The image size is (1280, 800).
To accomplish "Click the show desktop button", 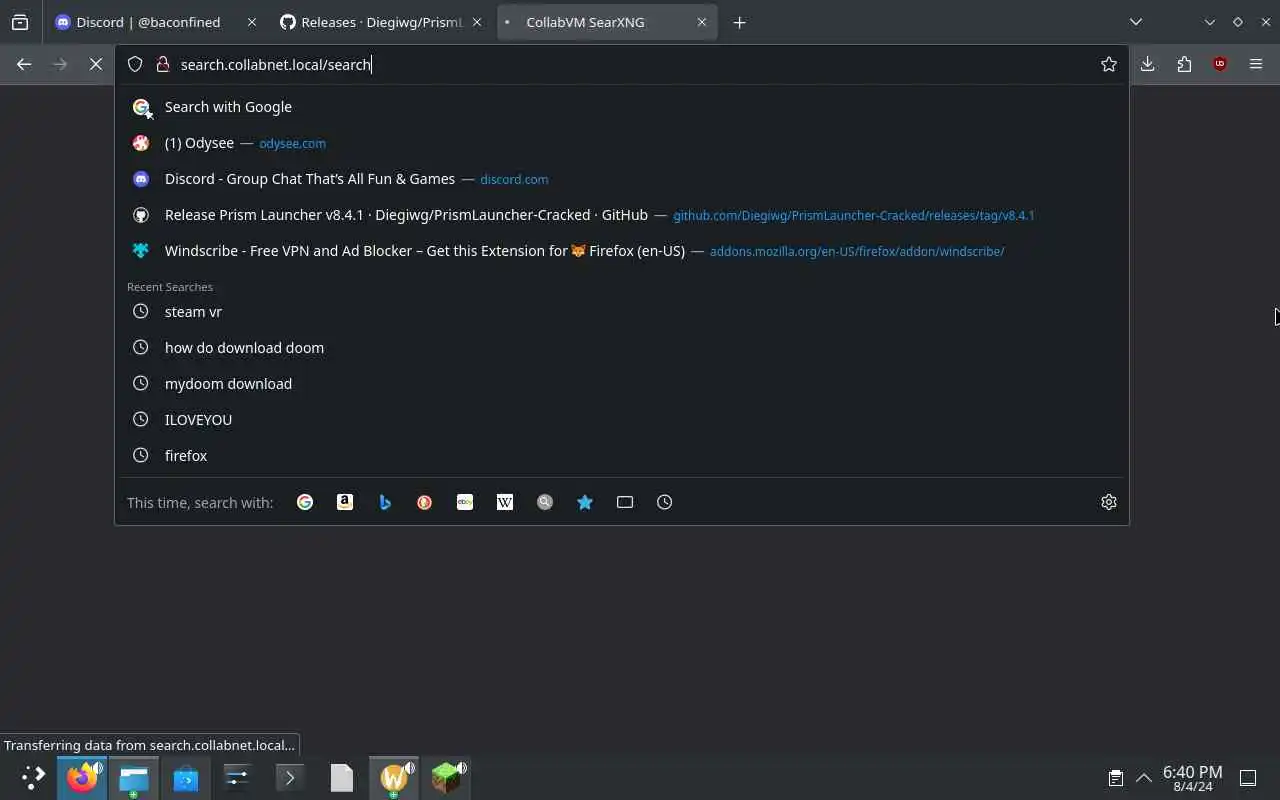I will pos(1248,778).
